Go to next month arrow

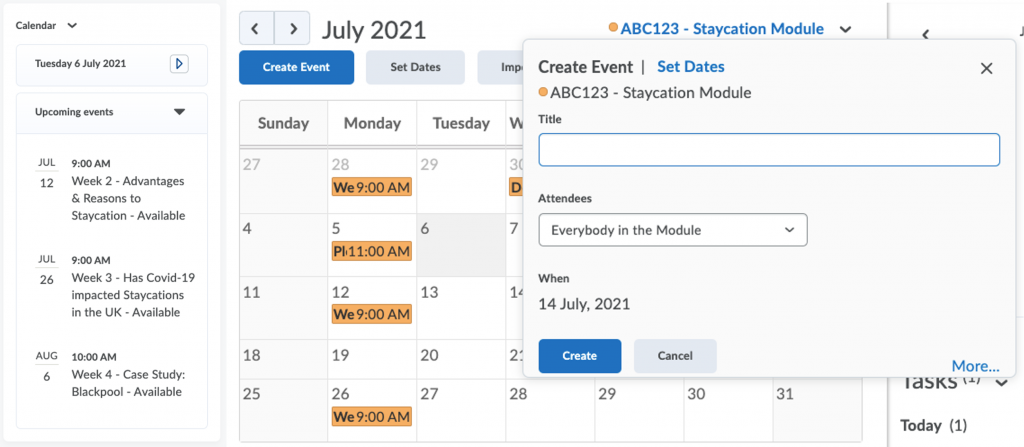point(292,29)
